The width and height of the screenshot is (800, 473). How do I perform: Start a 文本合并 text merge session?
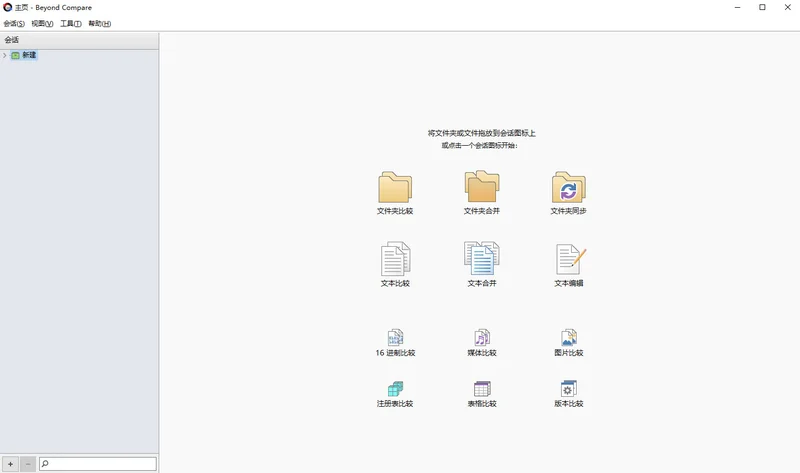tap(482, 264)
